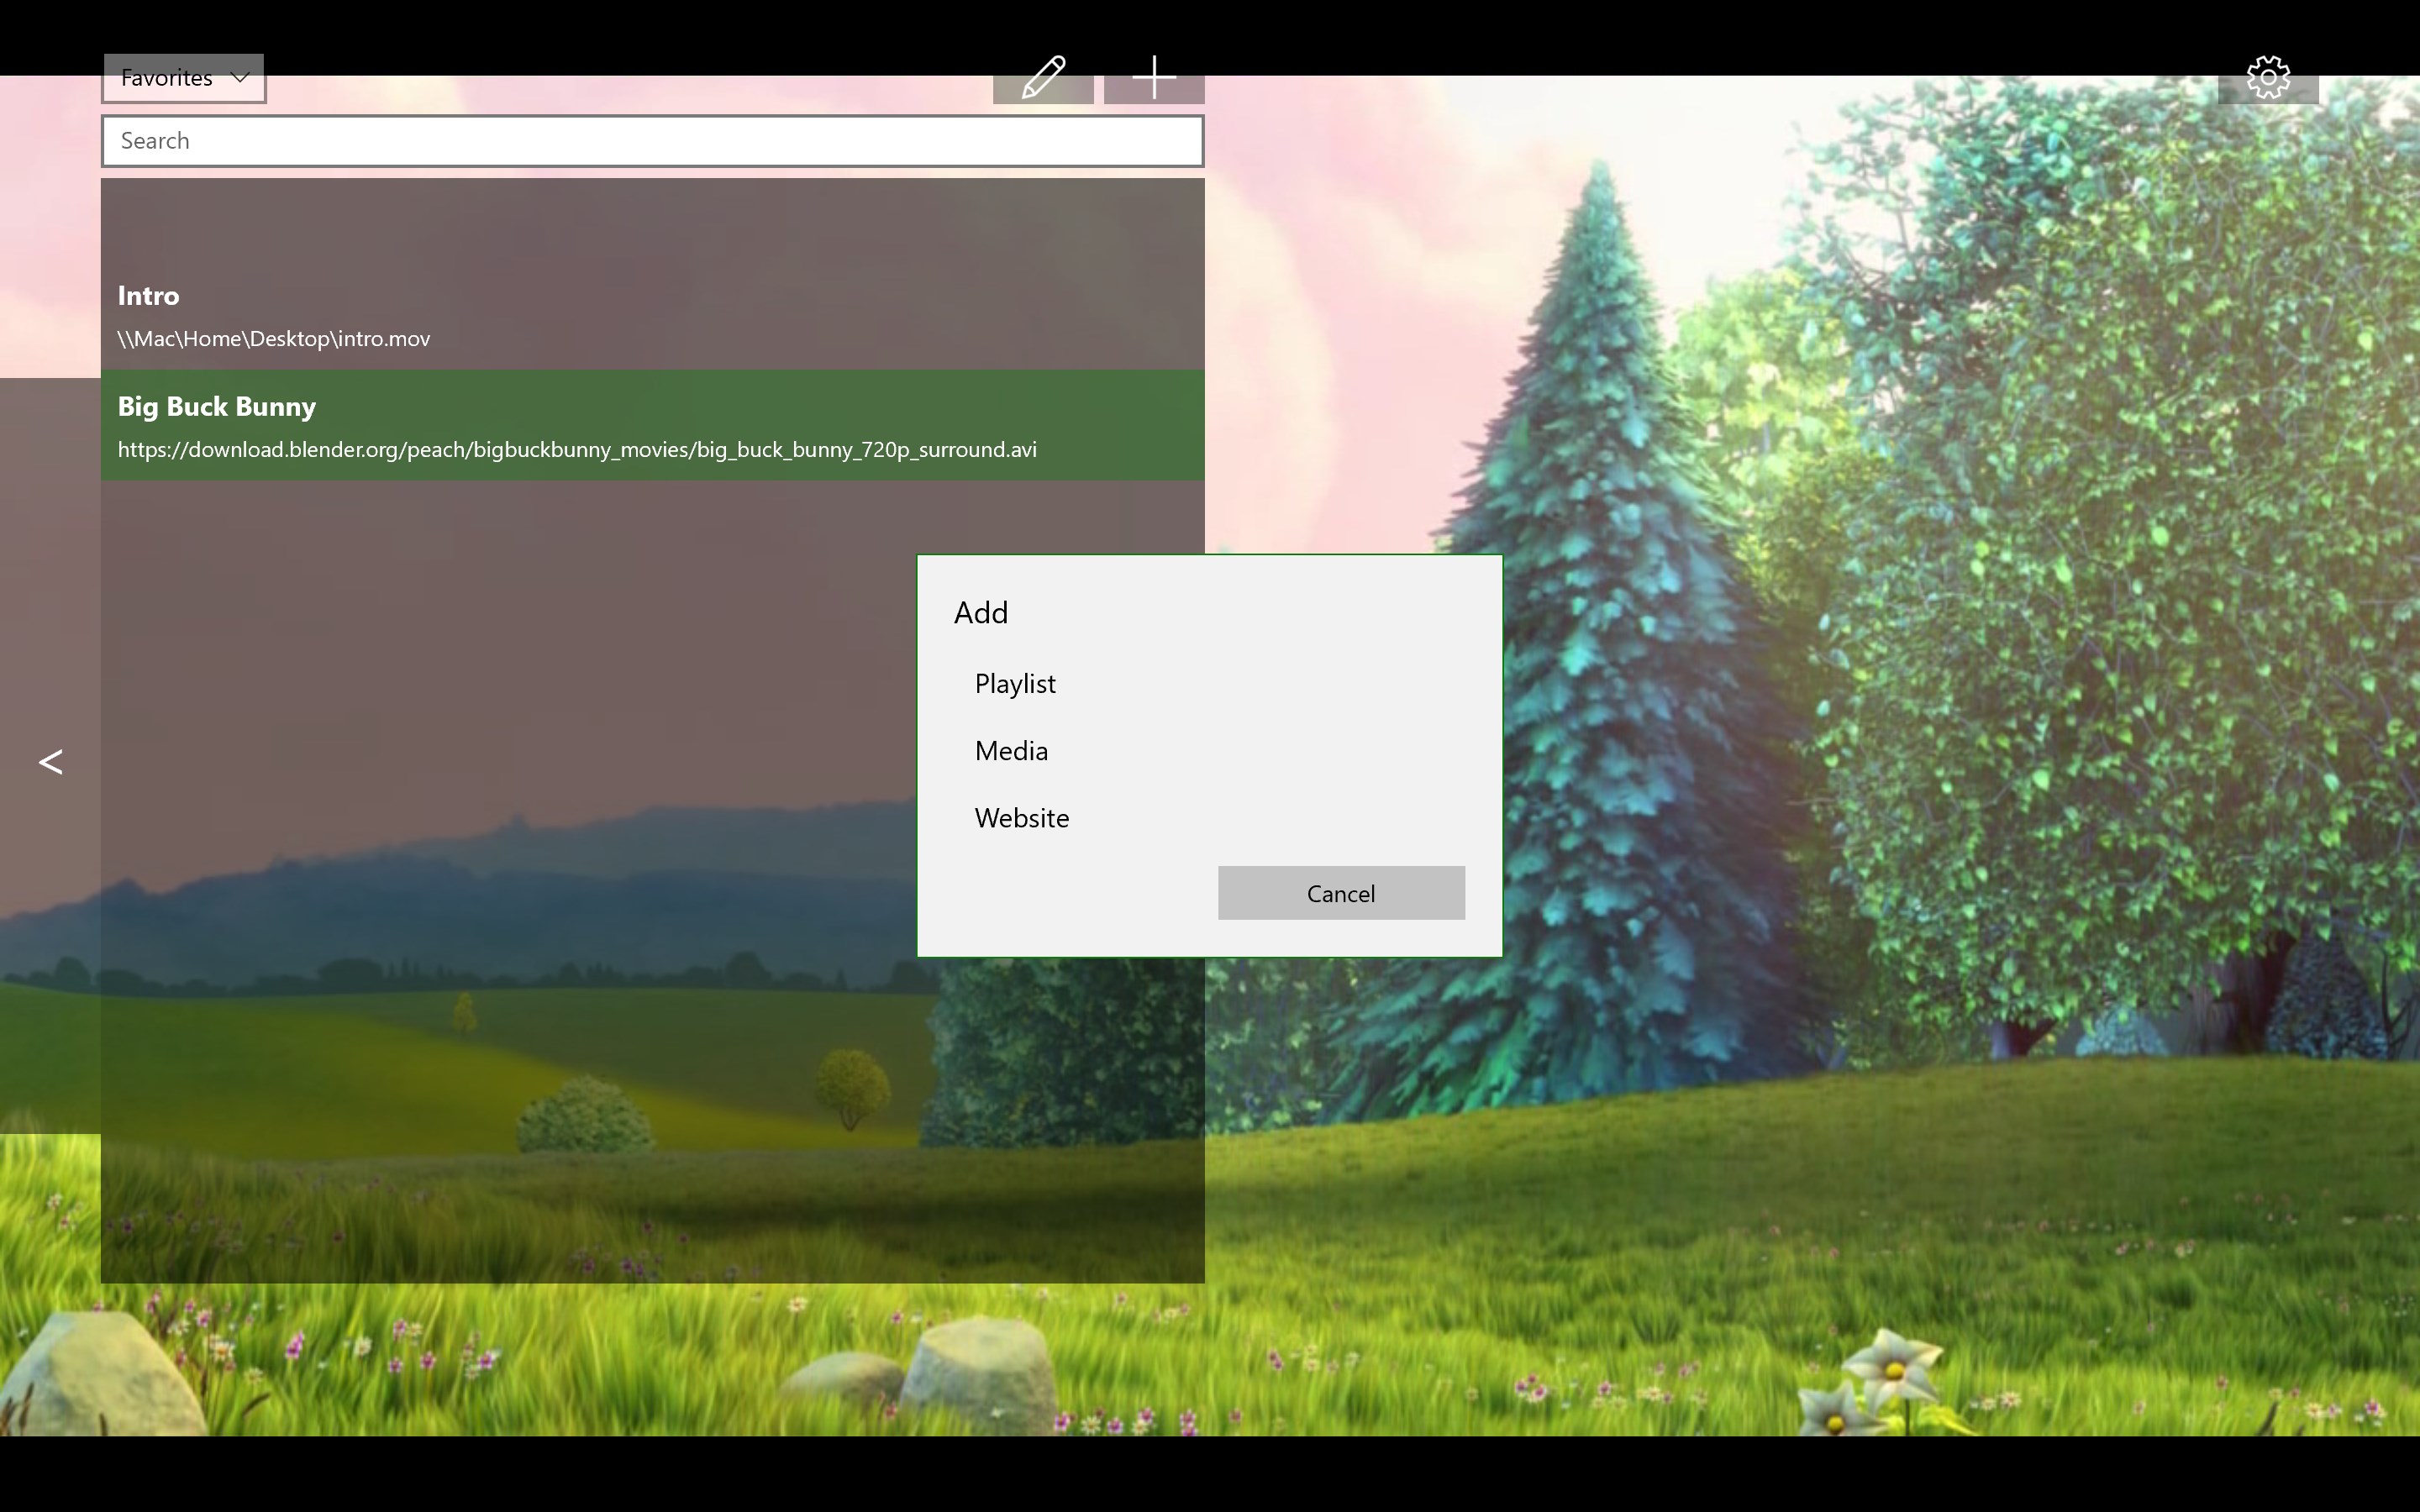Viewport: 2420px width, 1512px height.
Task: Open the Favorites dropdown
Action: pyautogui.click(x=184, y=78)
